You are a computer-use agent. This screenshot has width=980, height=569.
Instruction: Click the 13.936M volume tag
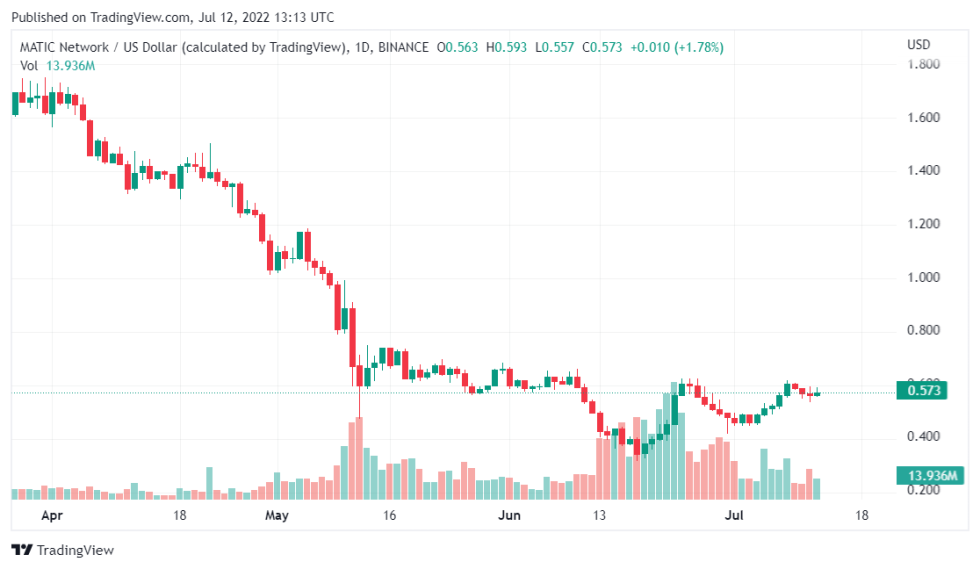[x=930, y=476]
